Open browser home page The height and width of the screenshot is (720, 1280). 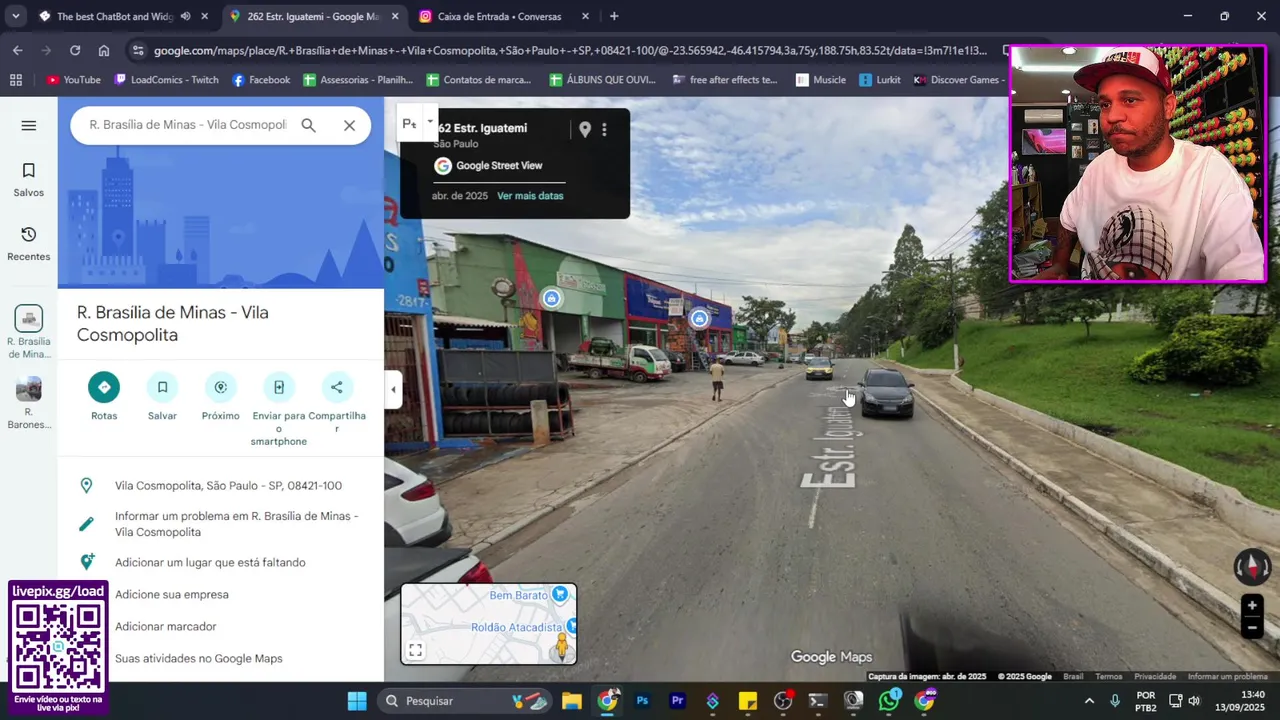point(104,50)
